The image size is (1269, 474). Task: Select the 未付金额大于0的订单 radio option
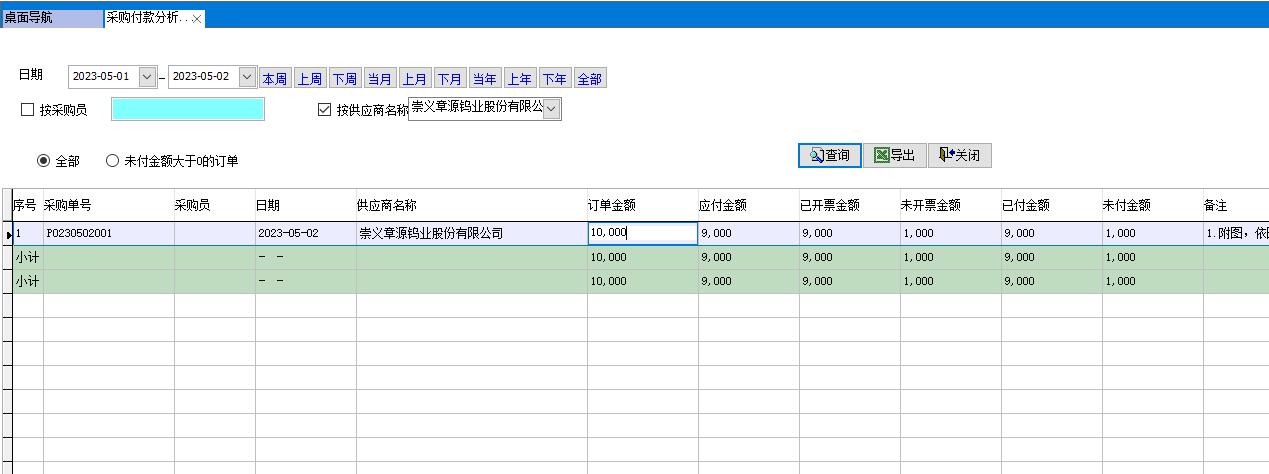coord(113,161)
